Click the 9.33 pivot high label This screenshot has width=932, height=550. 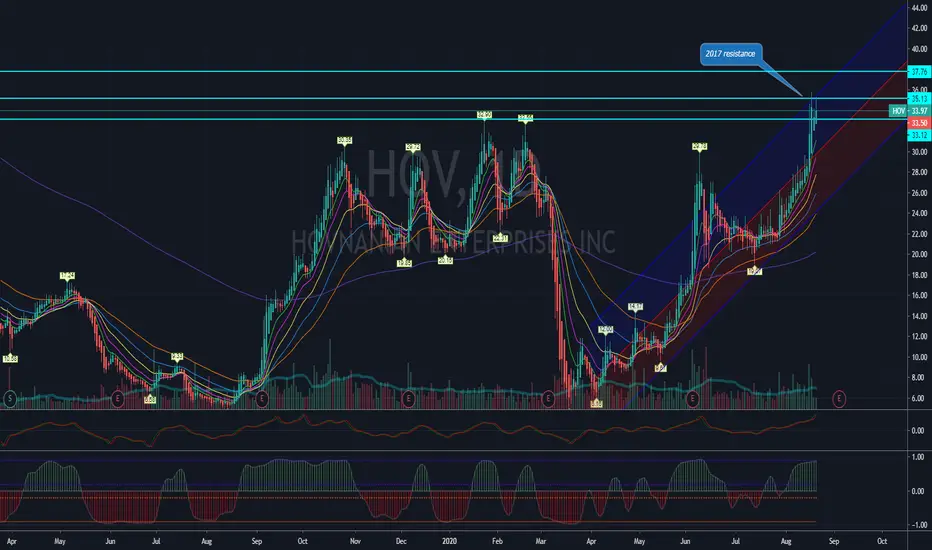point(177,357)
